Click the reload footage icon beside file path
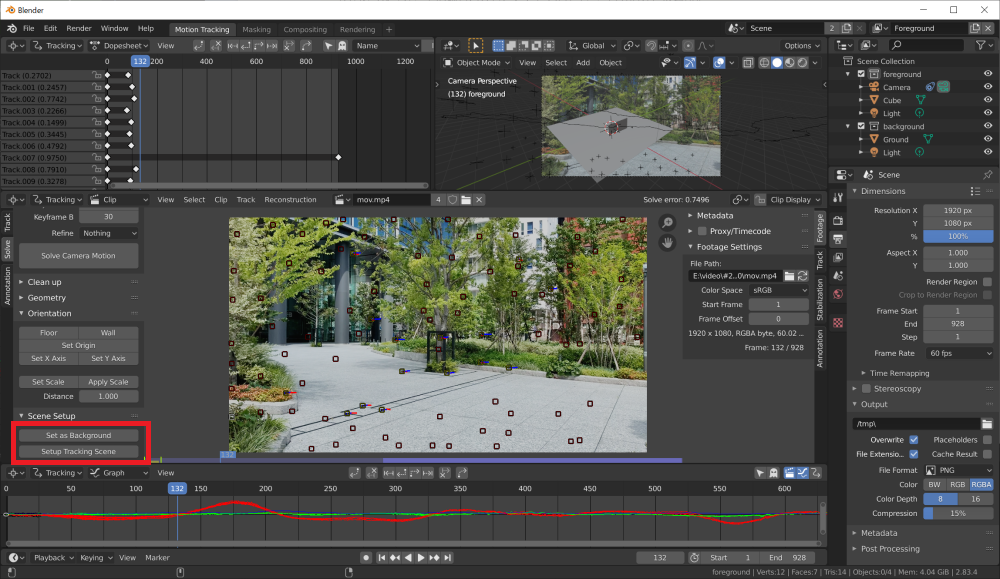Image resolution: width=1000 pixels, height=579 pixels. (803, 275)
